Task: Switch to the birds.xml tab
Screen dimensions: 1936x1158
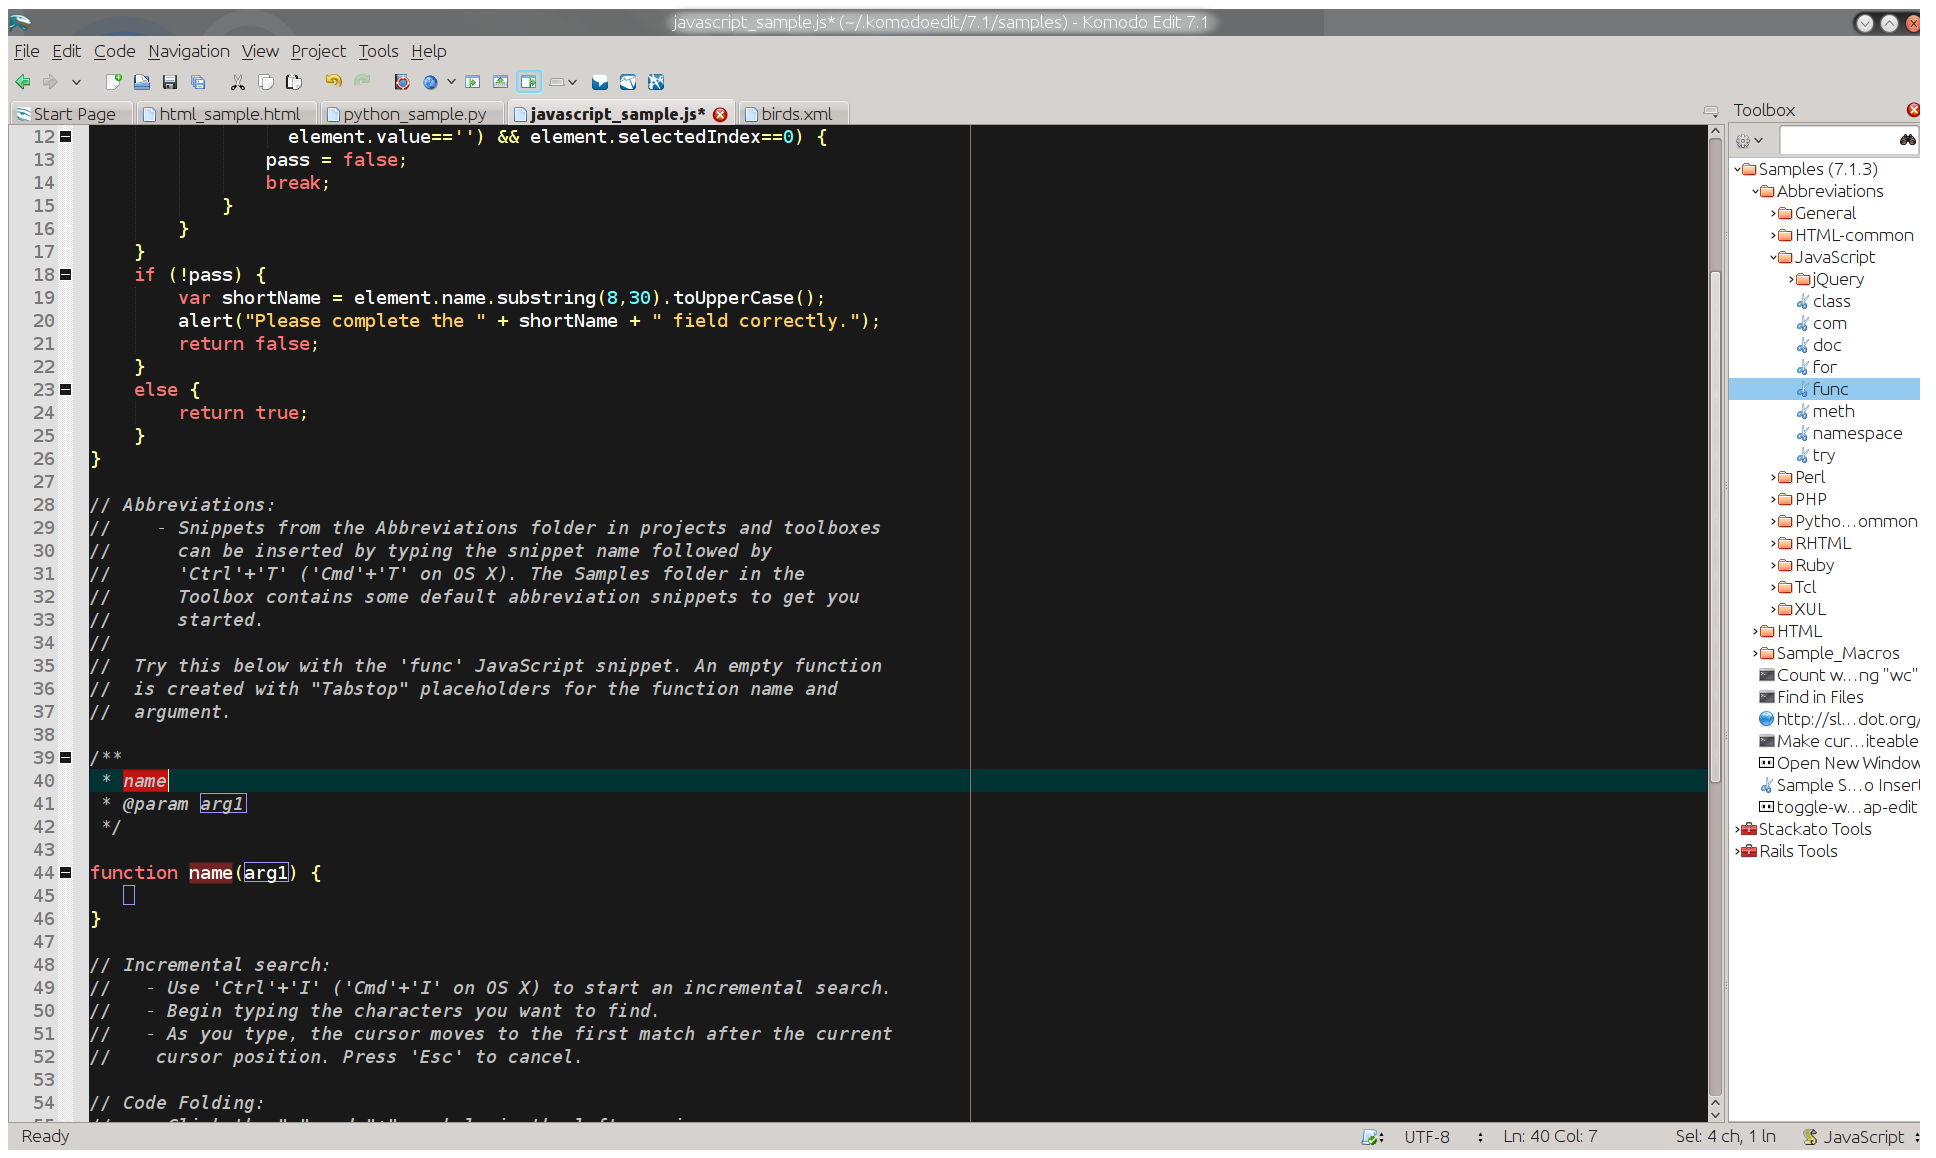Action: (792, 114)
